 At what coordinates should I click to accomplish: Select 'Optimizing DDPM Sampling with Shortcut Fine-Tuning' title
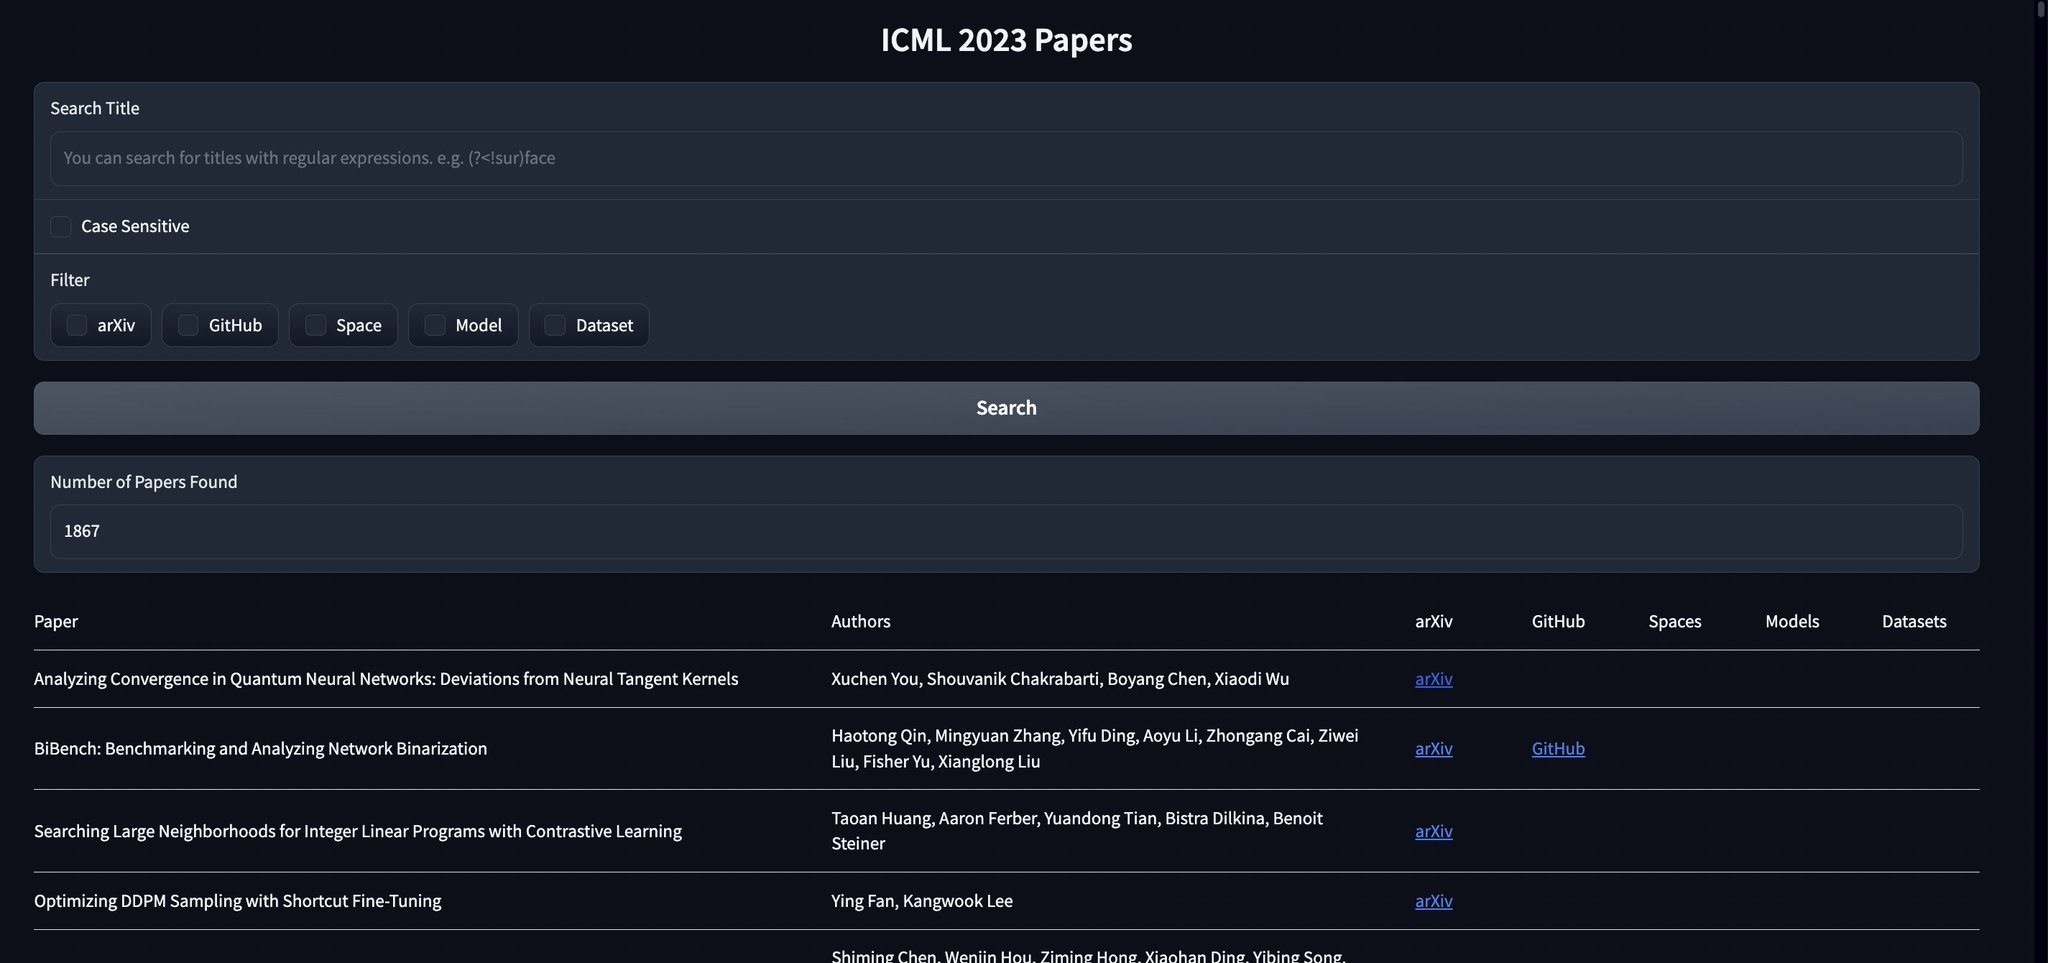(238, 901)
